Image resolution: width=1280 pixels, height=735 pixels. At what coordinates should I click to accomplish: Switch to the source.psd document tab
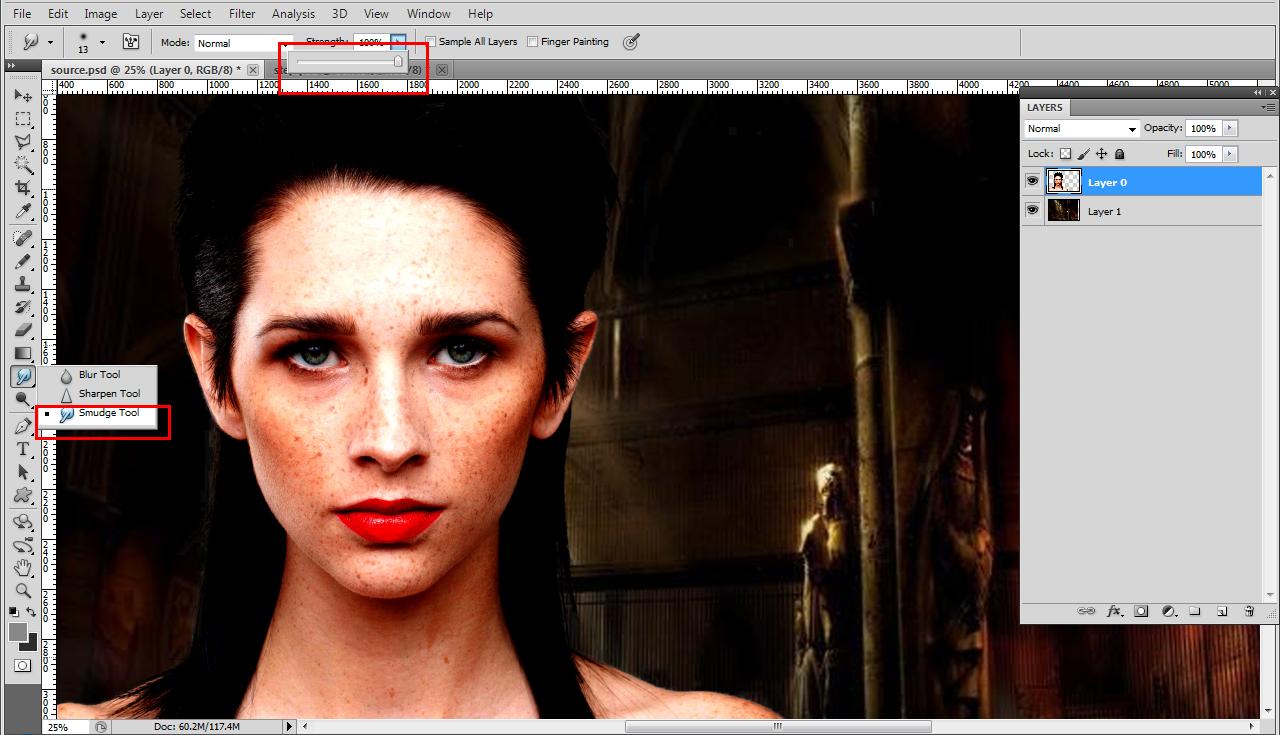146,69
